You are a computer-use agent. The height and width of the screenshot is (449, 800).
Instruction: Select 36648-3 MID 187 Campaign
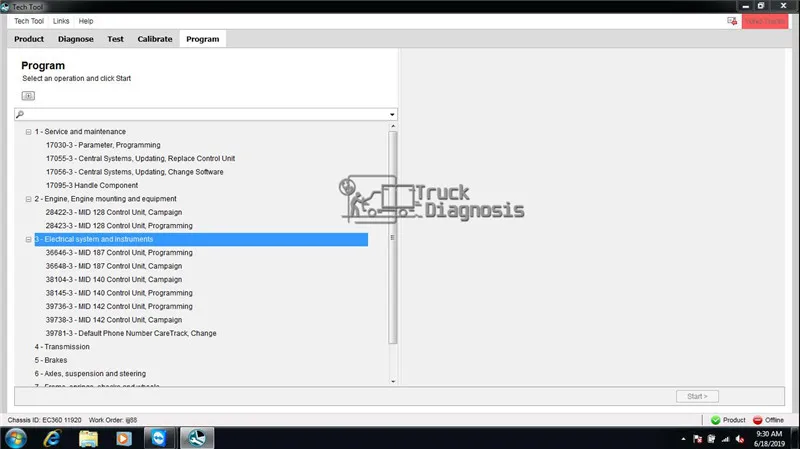click(x=114, y=266)
